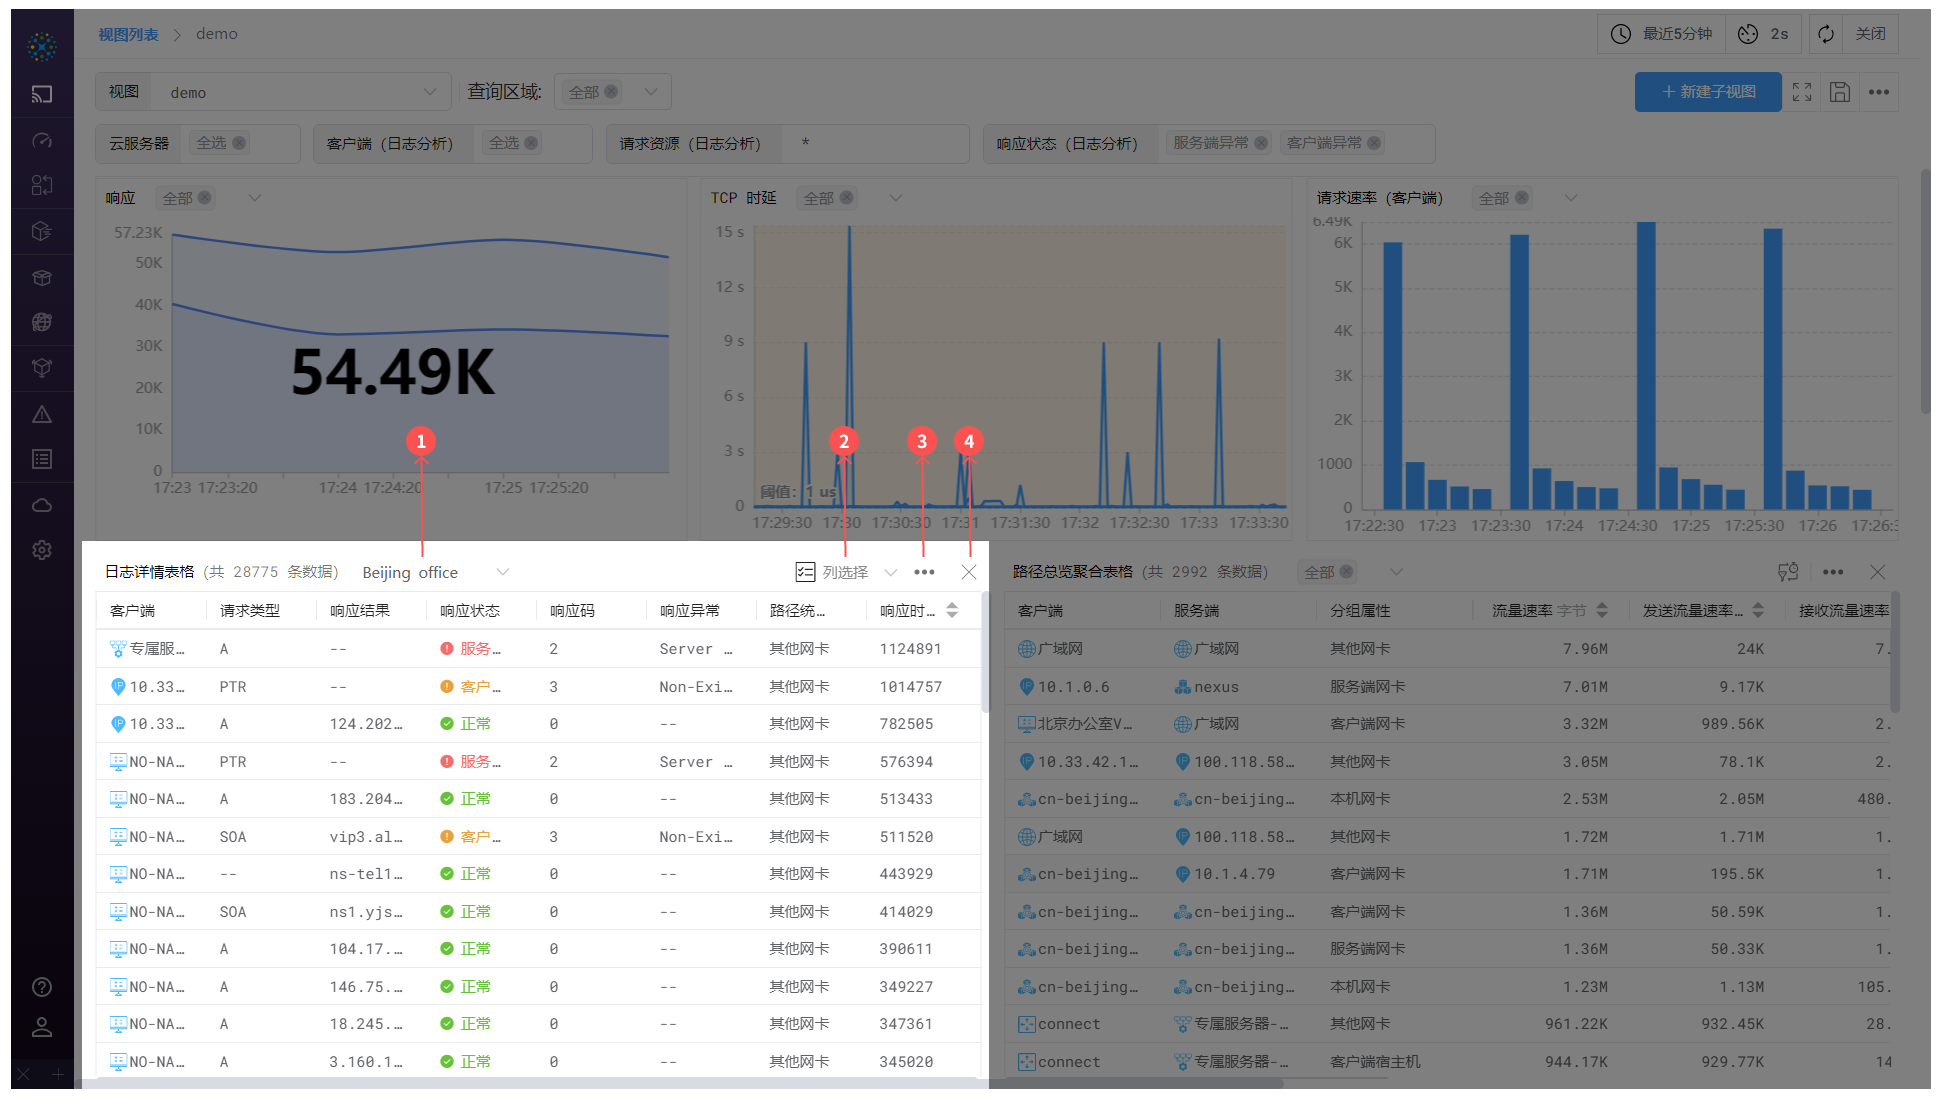
Task: Click the help question mark icon
Action: click(x=42, y=987)
